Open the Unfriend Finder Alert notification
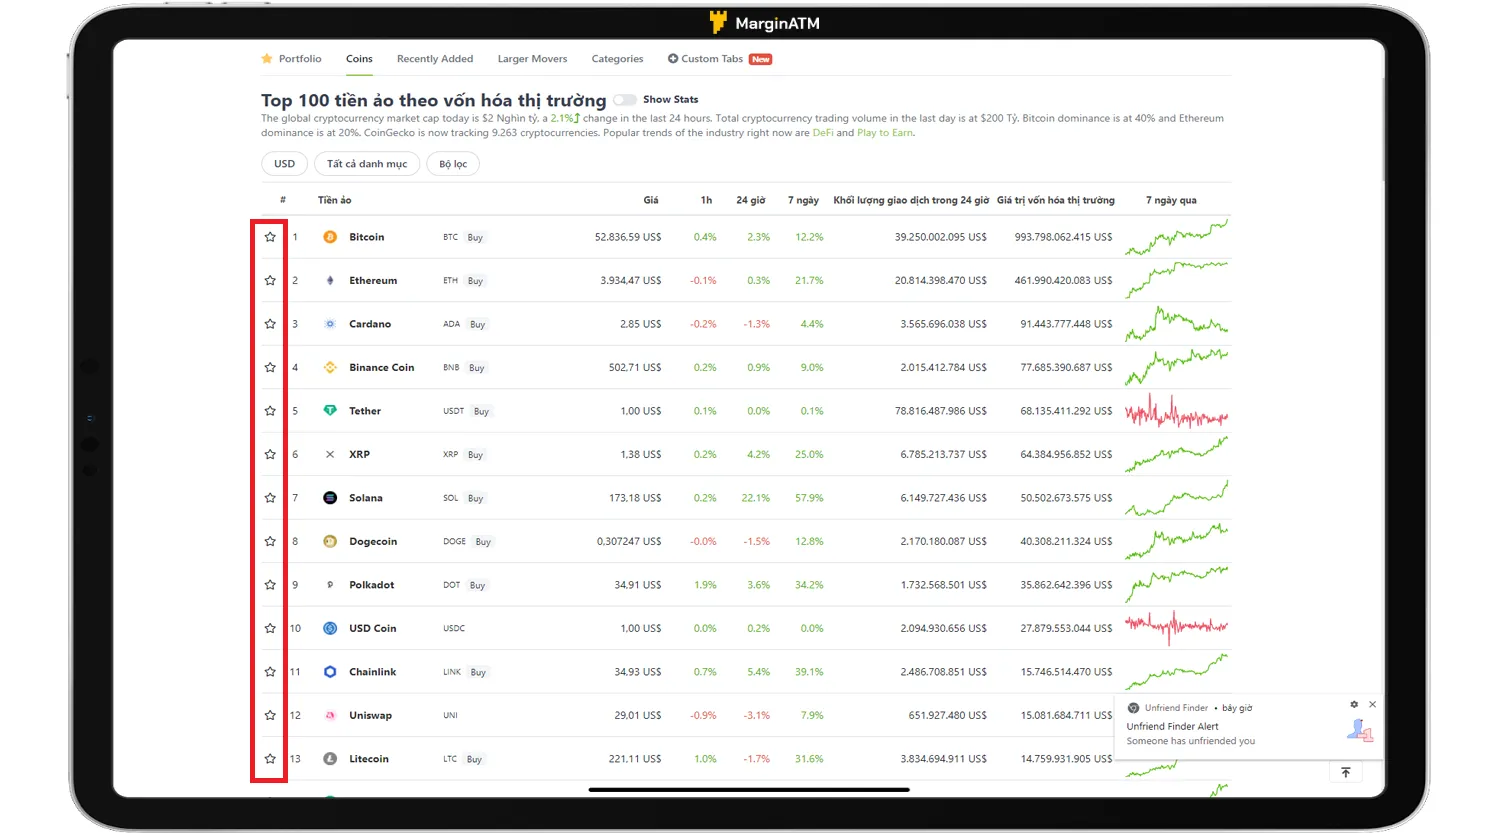This screenshot has height=833, width=1500. 1248,726
